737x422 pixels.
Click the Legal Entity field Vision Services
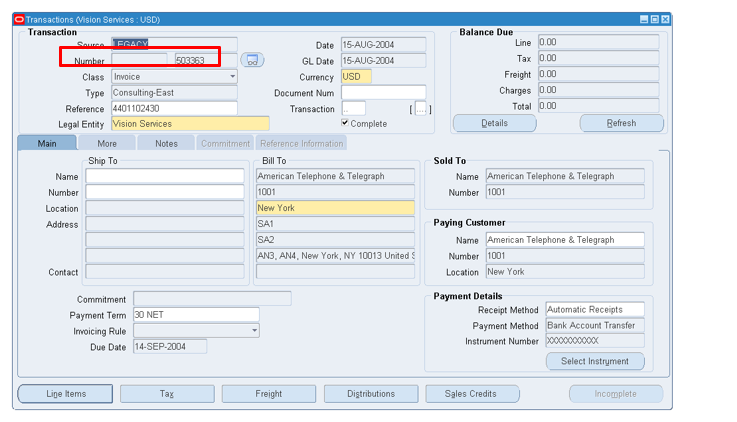pyautogui.click(x=190, y=124)
